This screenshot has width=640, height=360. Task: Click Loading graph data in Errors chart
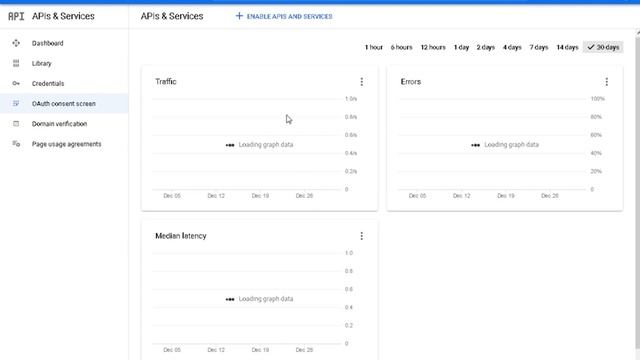[511, 144]
